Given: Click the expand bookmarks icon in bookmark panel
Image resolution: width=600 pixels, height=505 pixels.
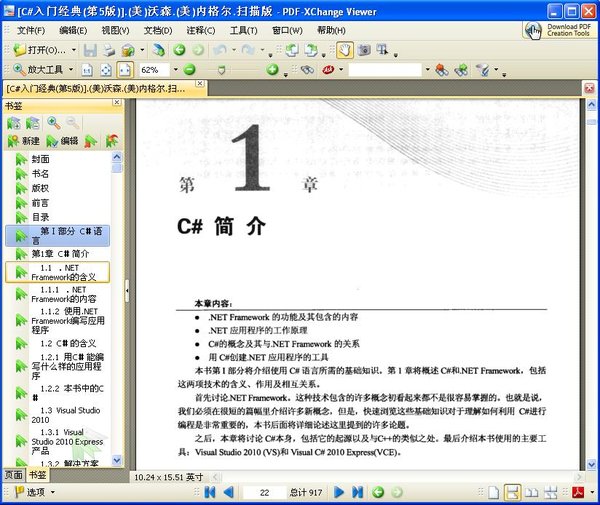Looking at the screenshot, I should (x=14, y=123).
